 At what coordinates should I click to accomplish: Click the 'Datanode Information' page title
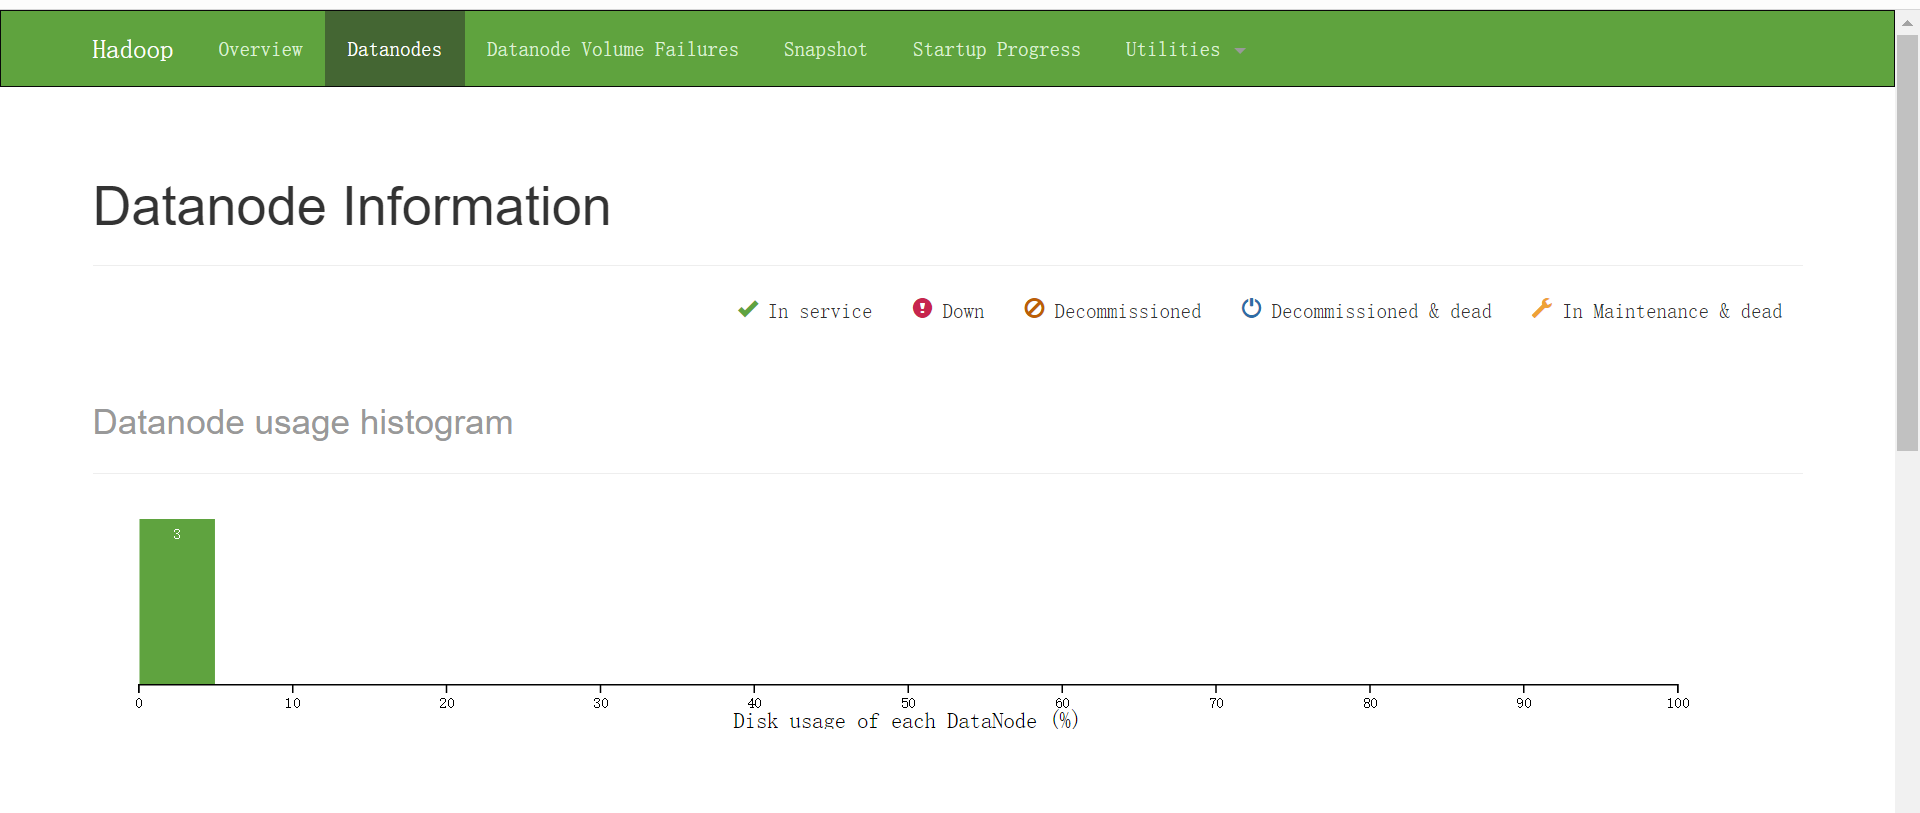tap(351, 207)
